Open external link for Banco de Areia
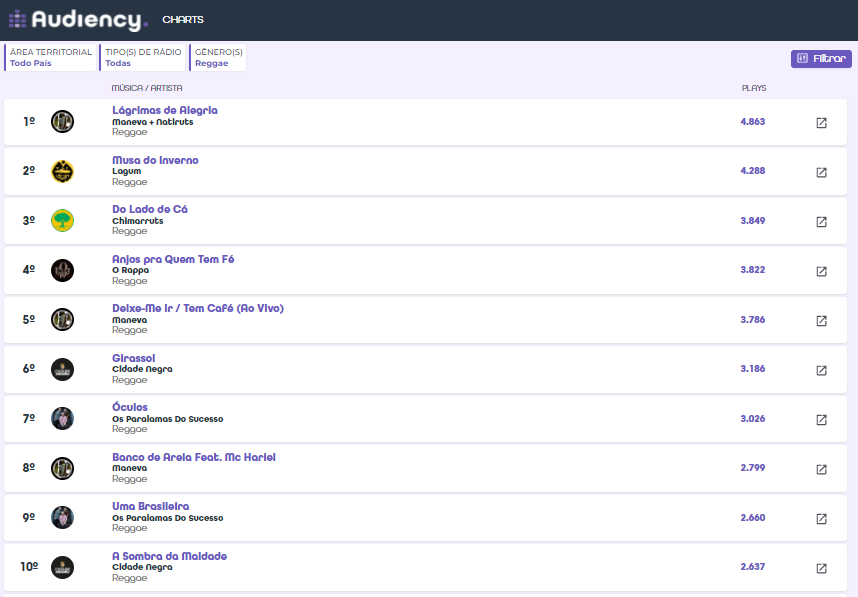 821,470
